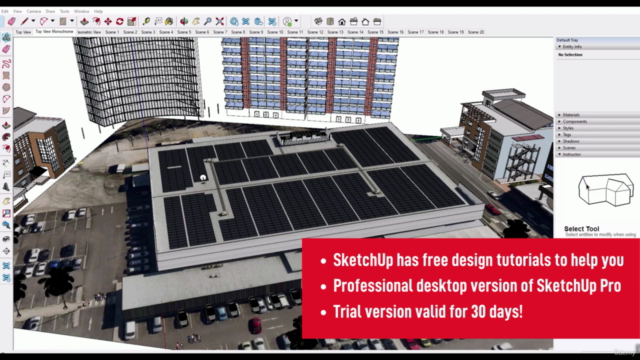
Task: Open the Window menu
Action: coord(82,11)
